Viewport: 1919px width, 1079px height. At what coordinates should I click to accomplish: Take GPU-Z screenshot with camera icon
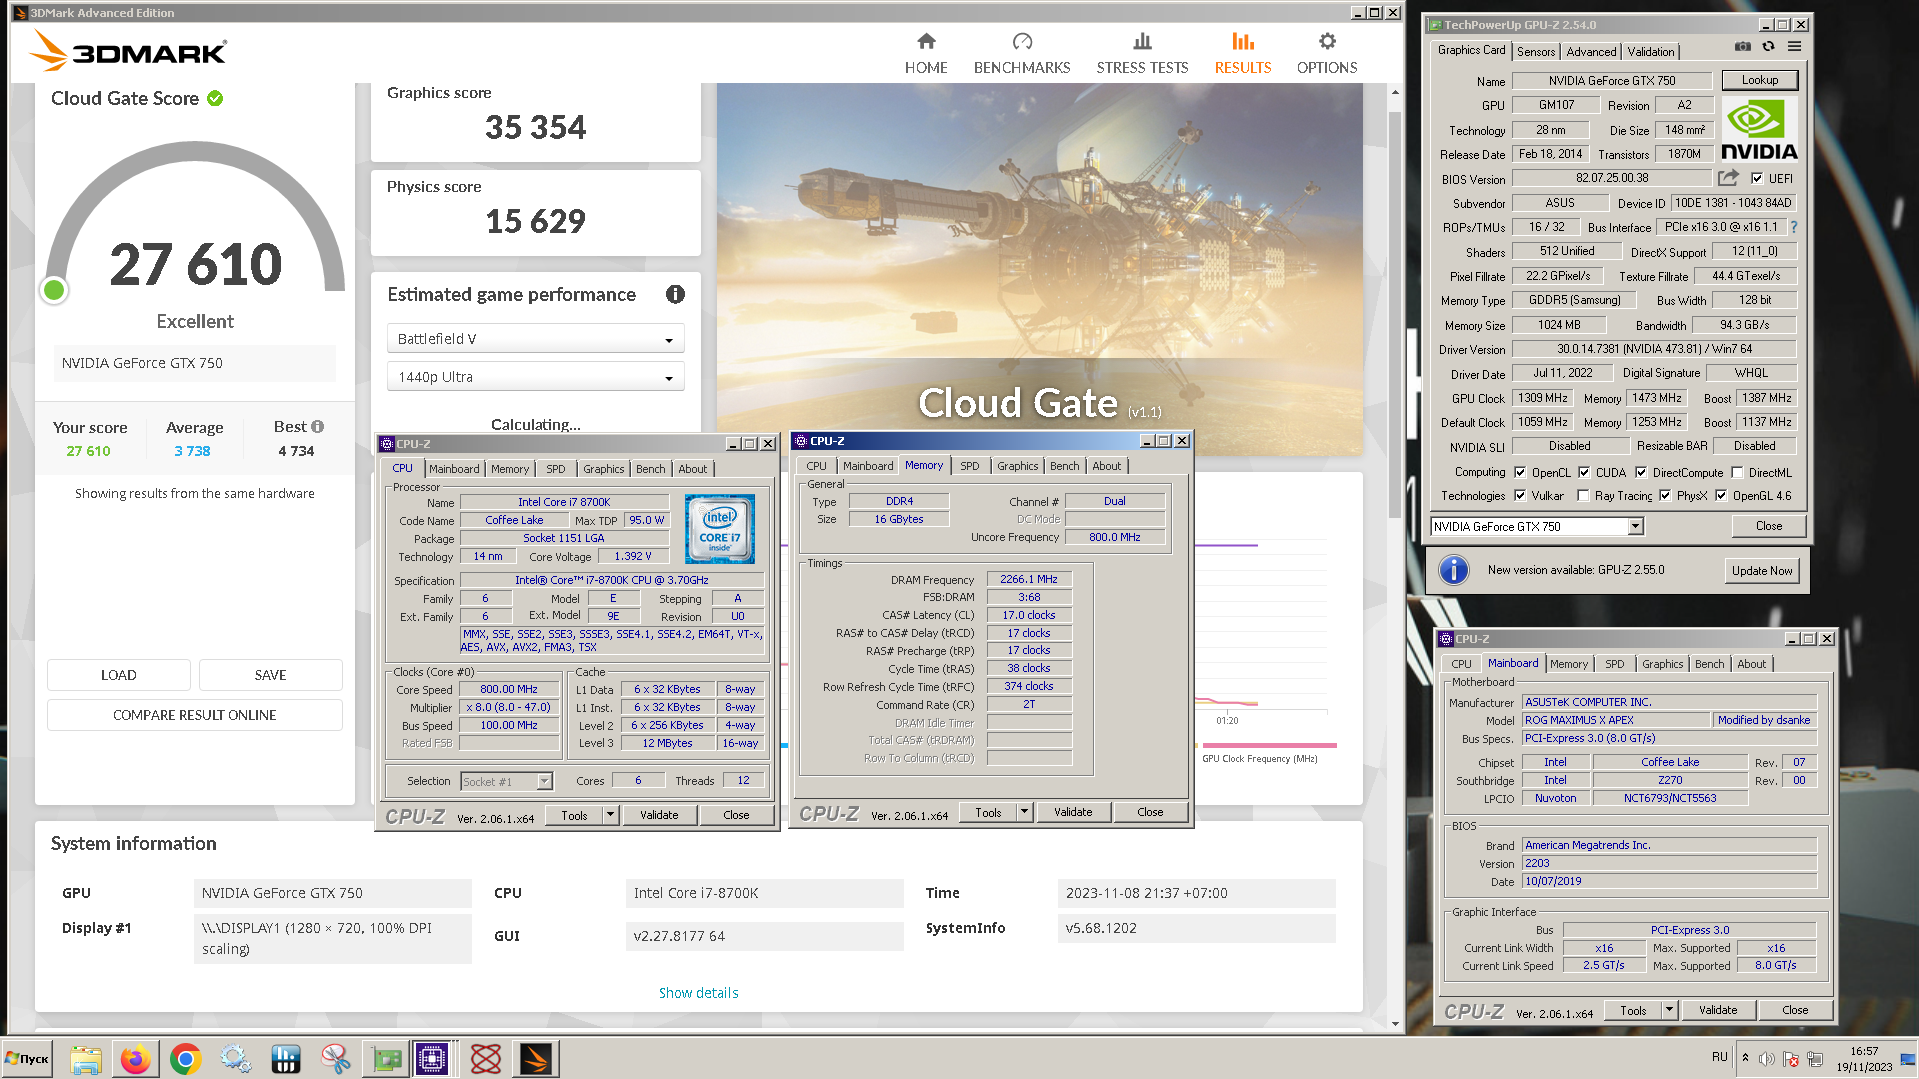[1743, 47]
